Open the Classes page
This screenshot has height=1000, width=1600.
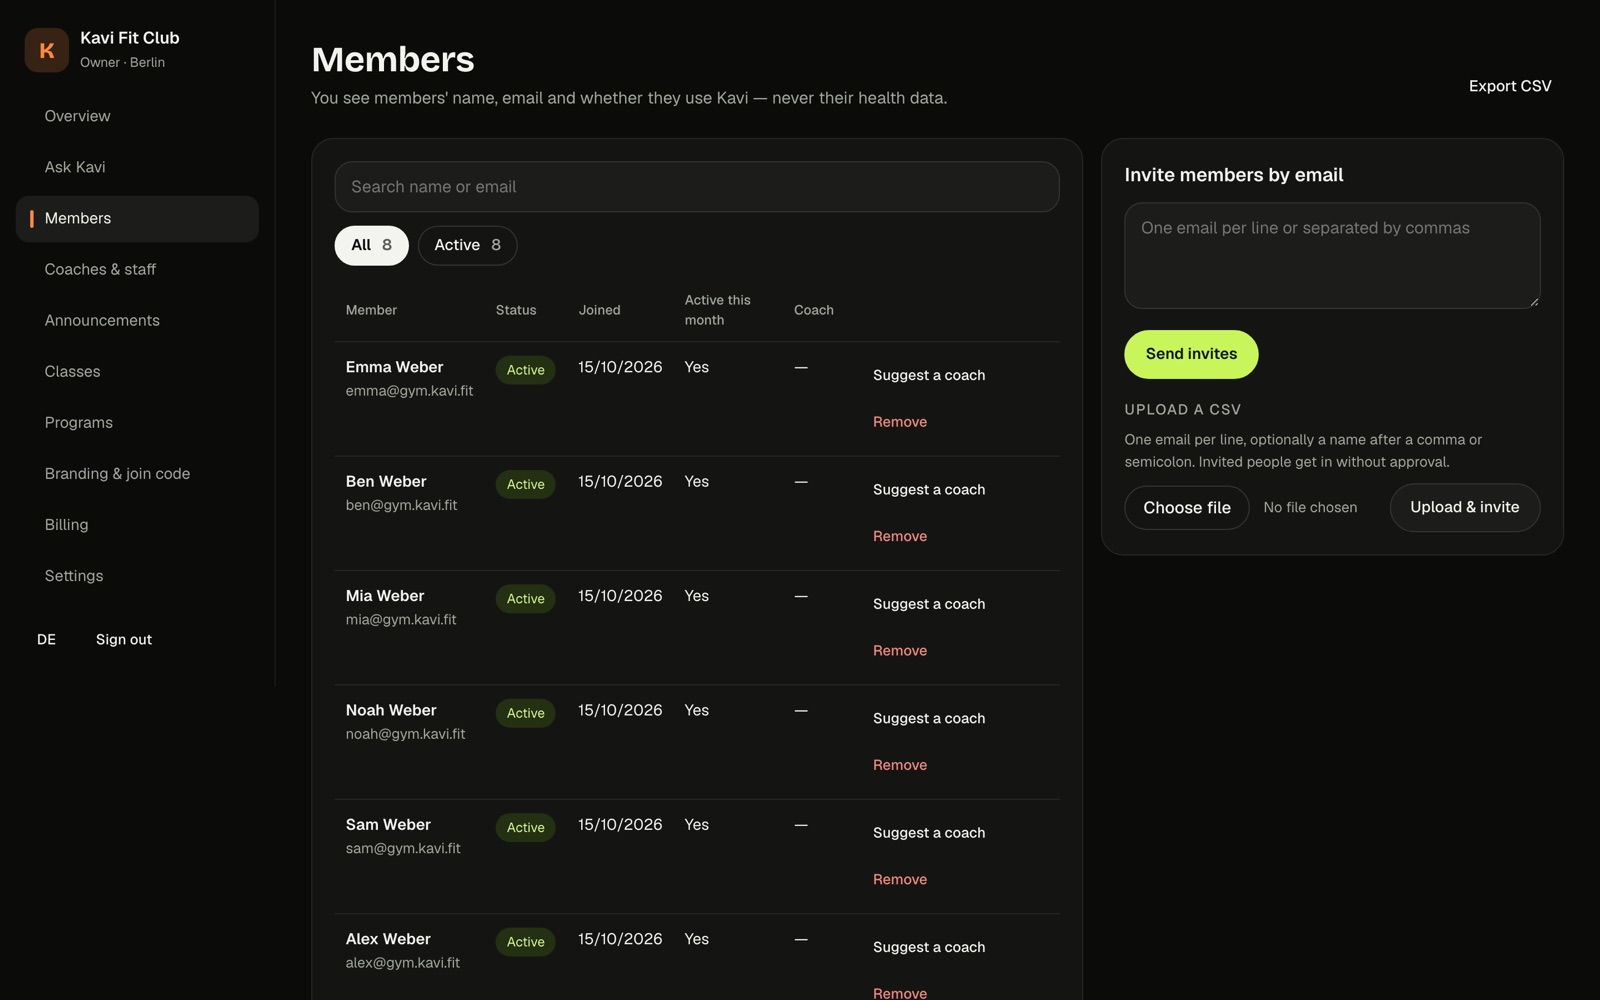pos(137,371)
